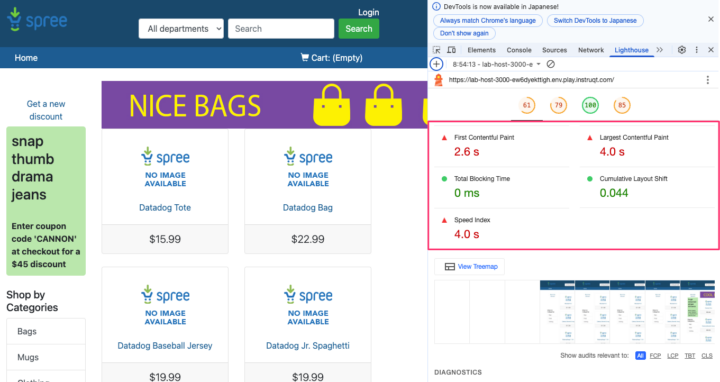Open DevTools three-dot customize menu

click(697, 50)
